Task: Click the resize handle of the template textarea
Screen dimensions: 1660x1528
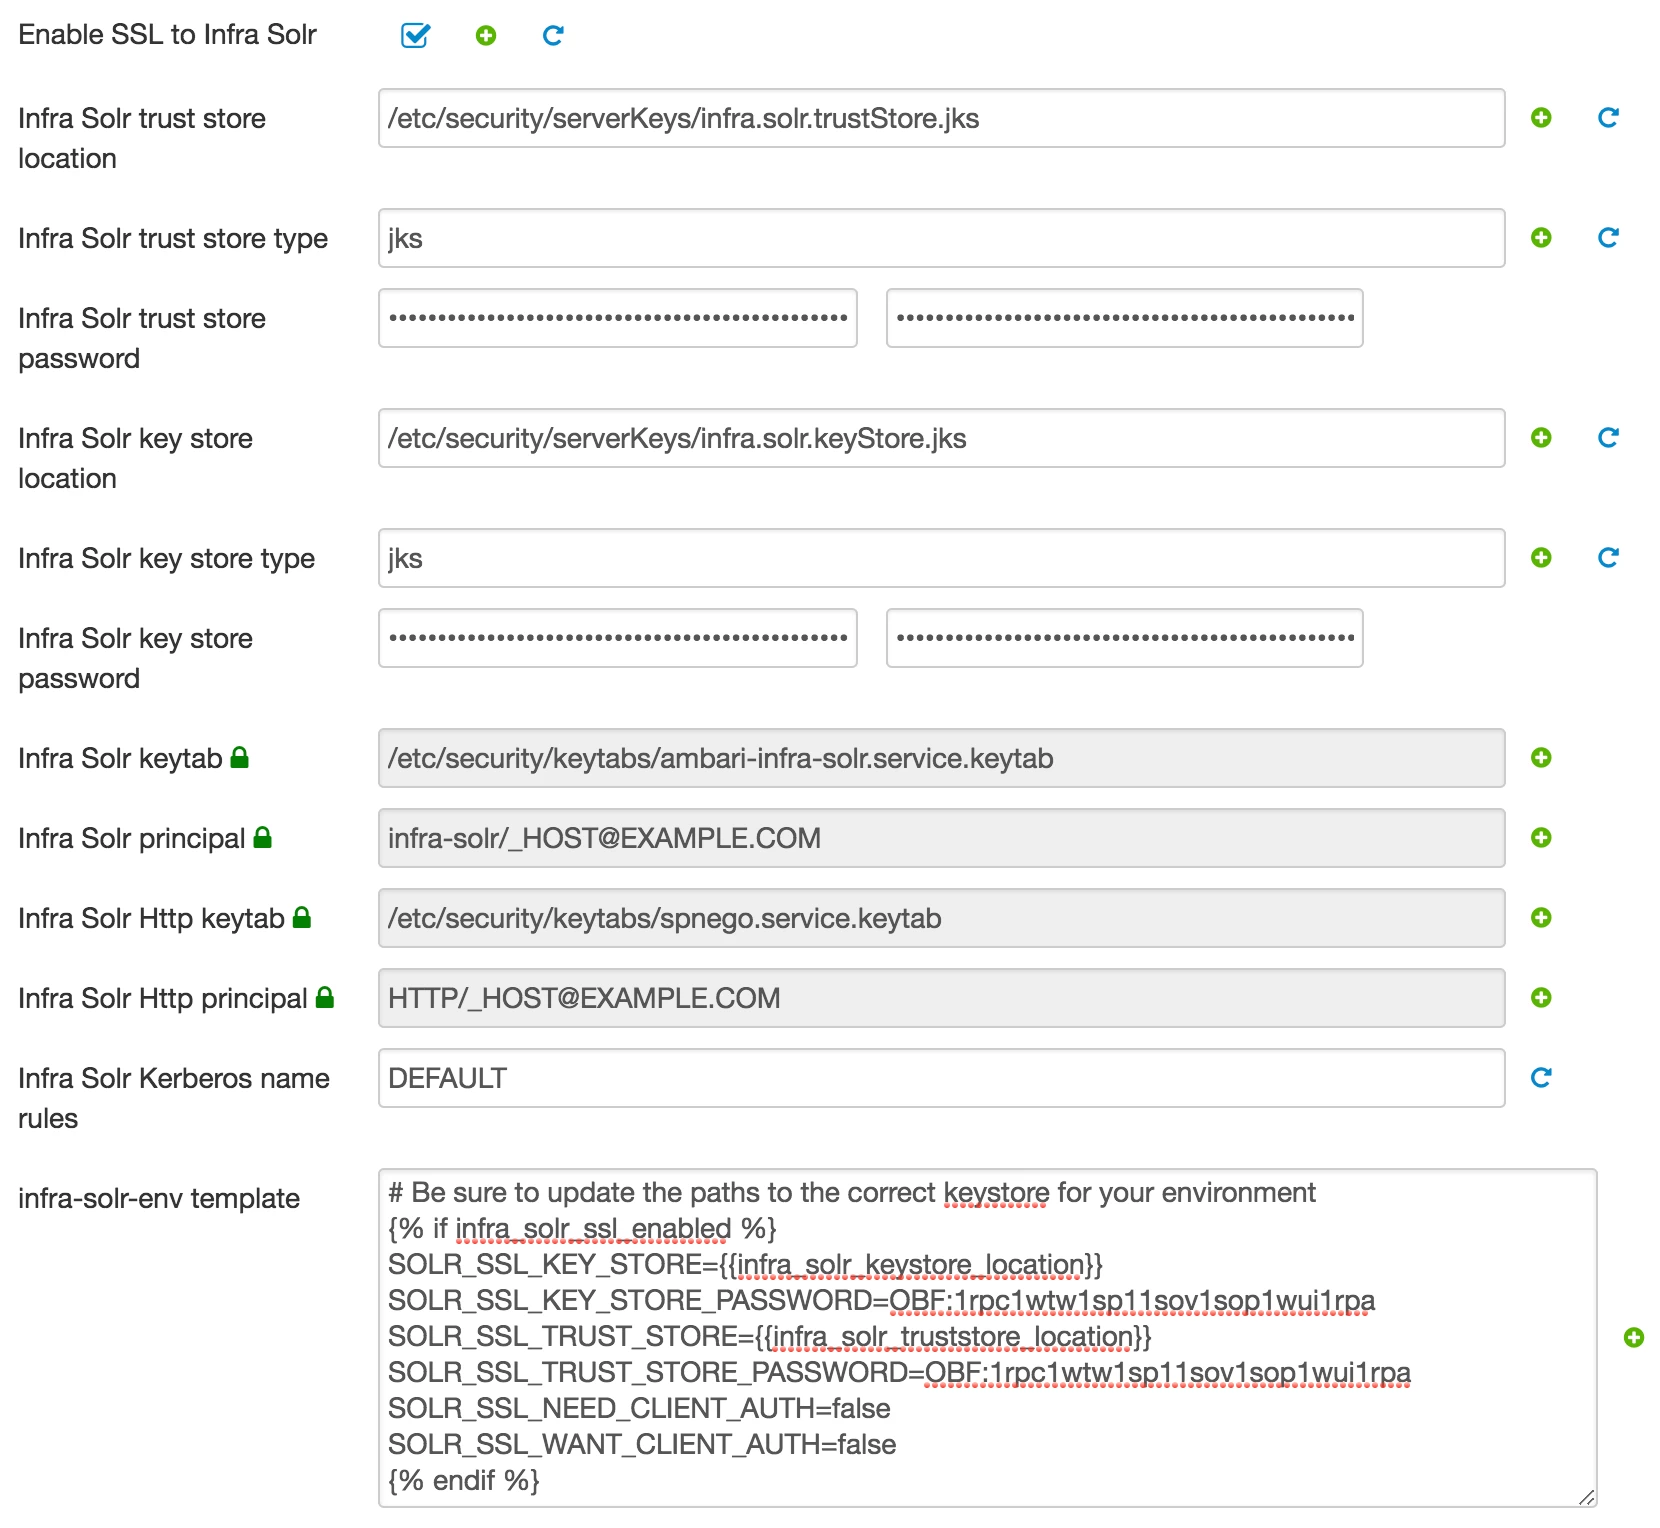Action: [1586, 1497]
